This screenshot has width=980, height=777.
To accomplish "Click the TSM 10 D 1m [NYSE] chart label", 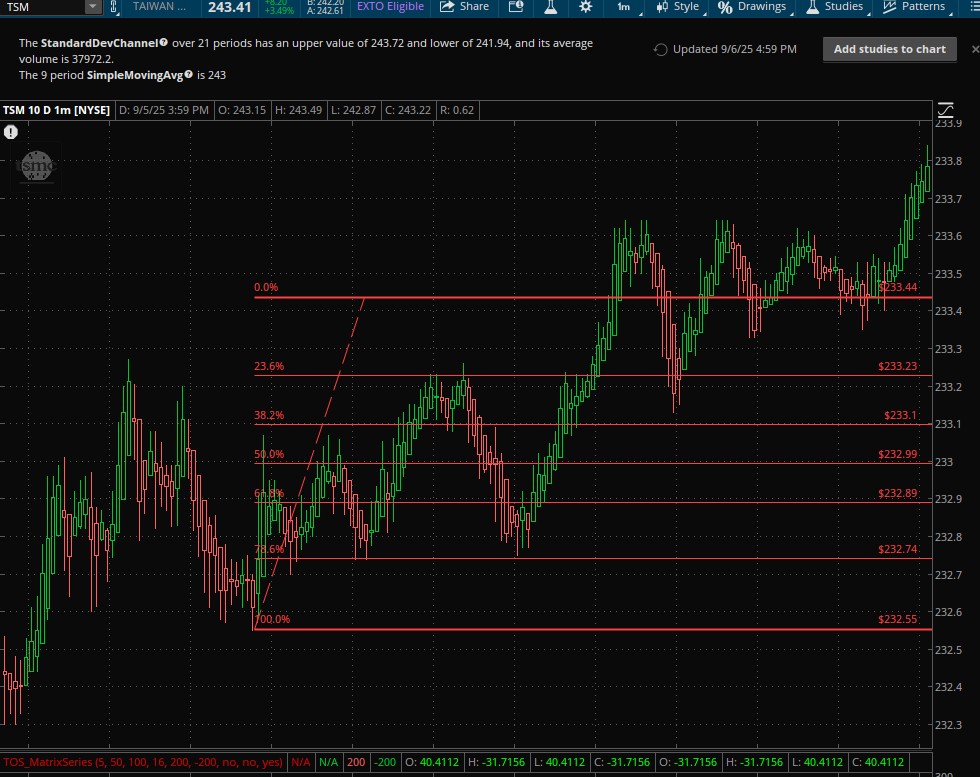I will [x=56, y=110].
